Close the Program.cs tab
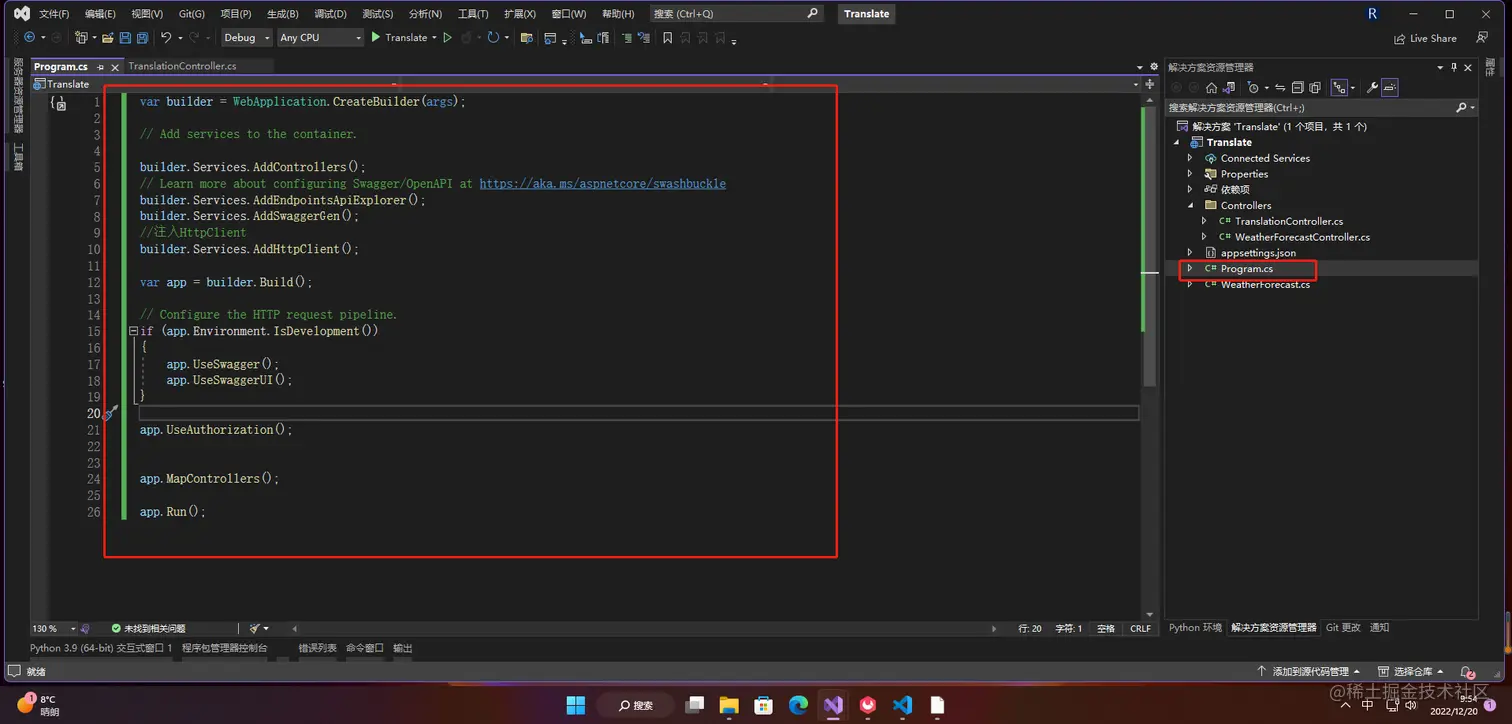Viewport: 1512px width, 724px height. [x=113, y=67]
